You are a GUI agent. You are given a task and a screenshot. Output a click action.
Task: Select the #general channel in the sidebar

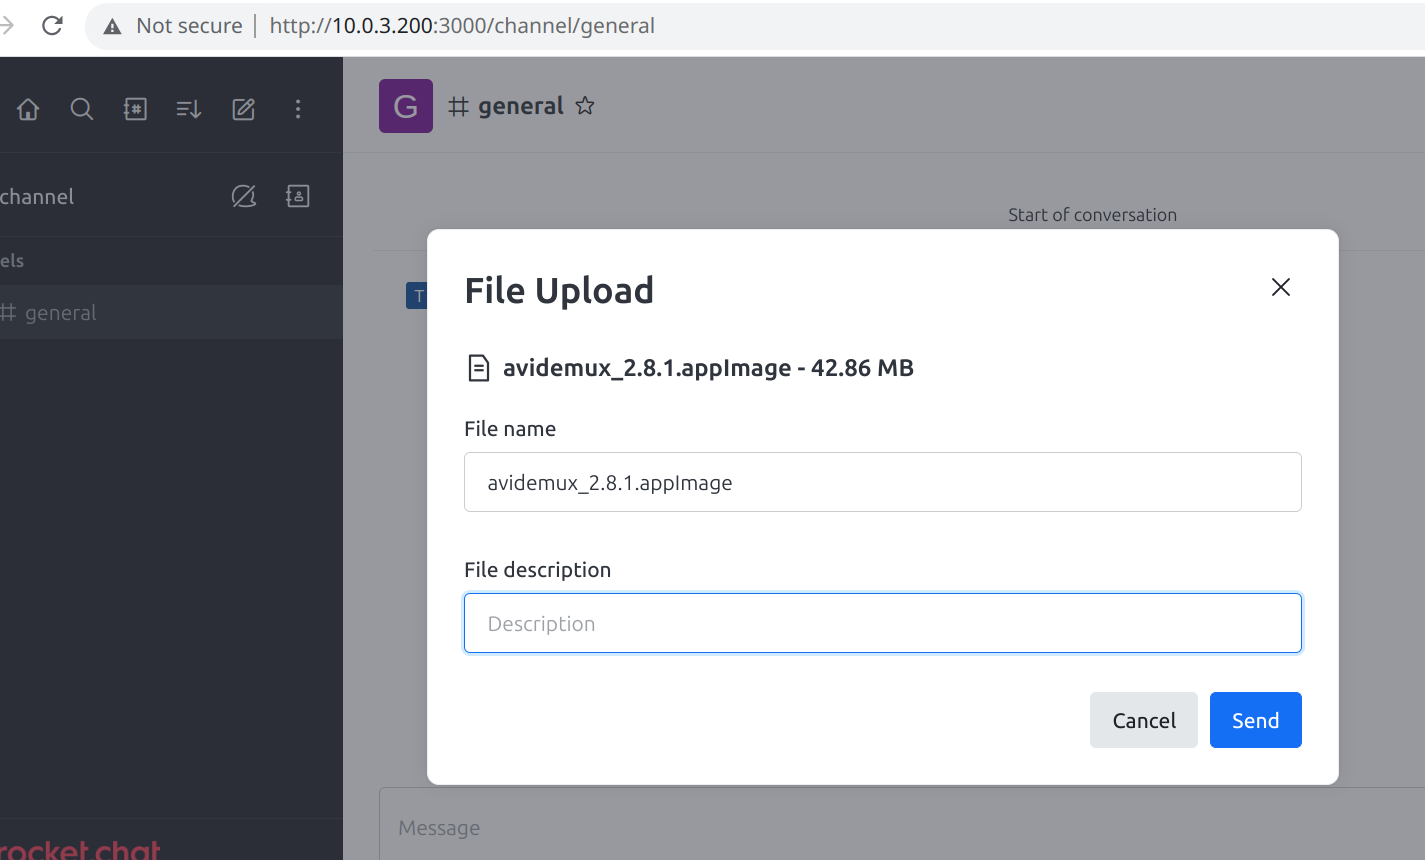point(62,312)
